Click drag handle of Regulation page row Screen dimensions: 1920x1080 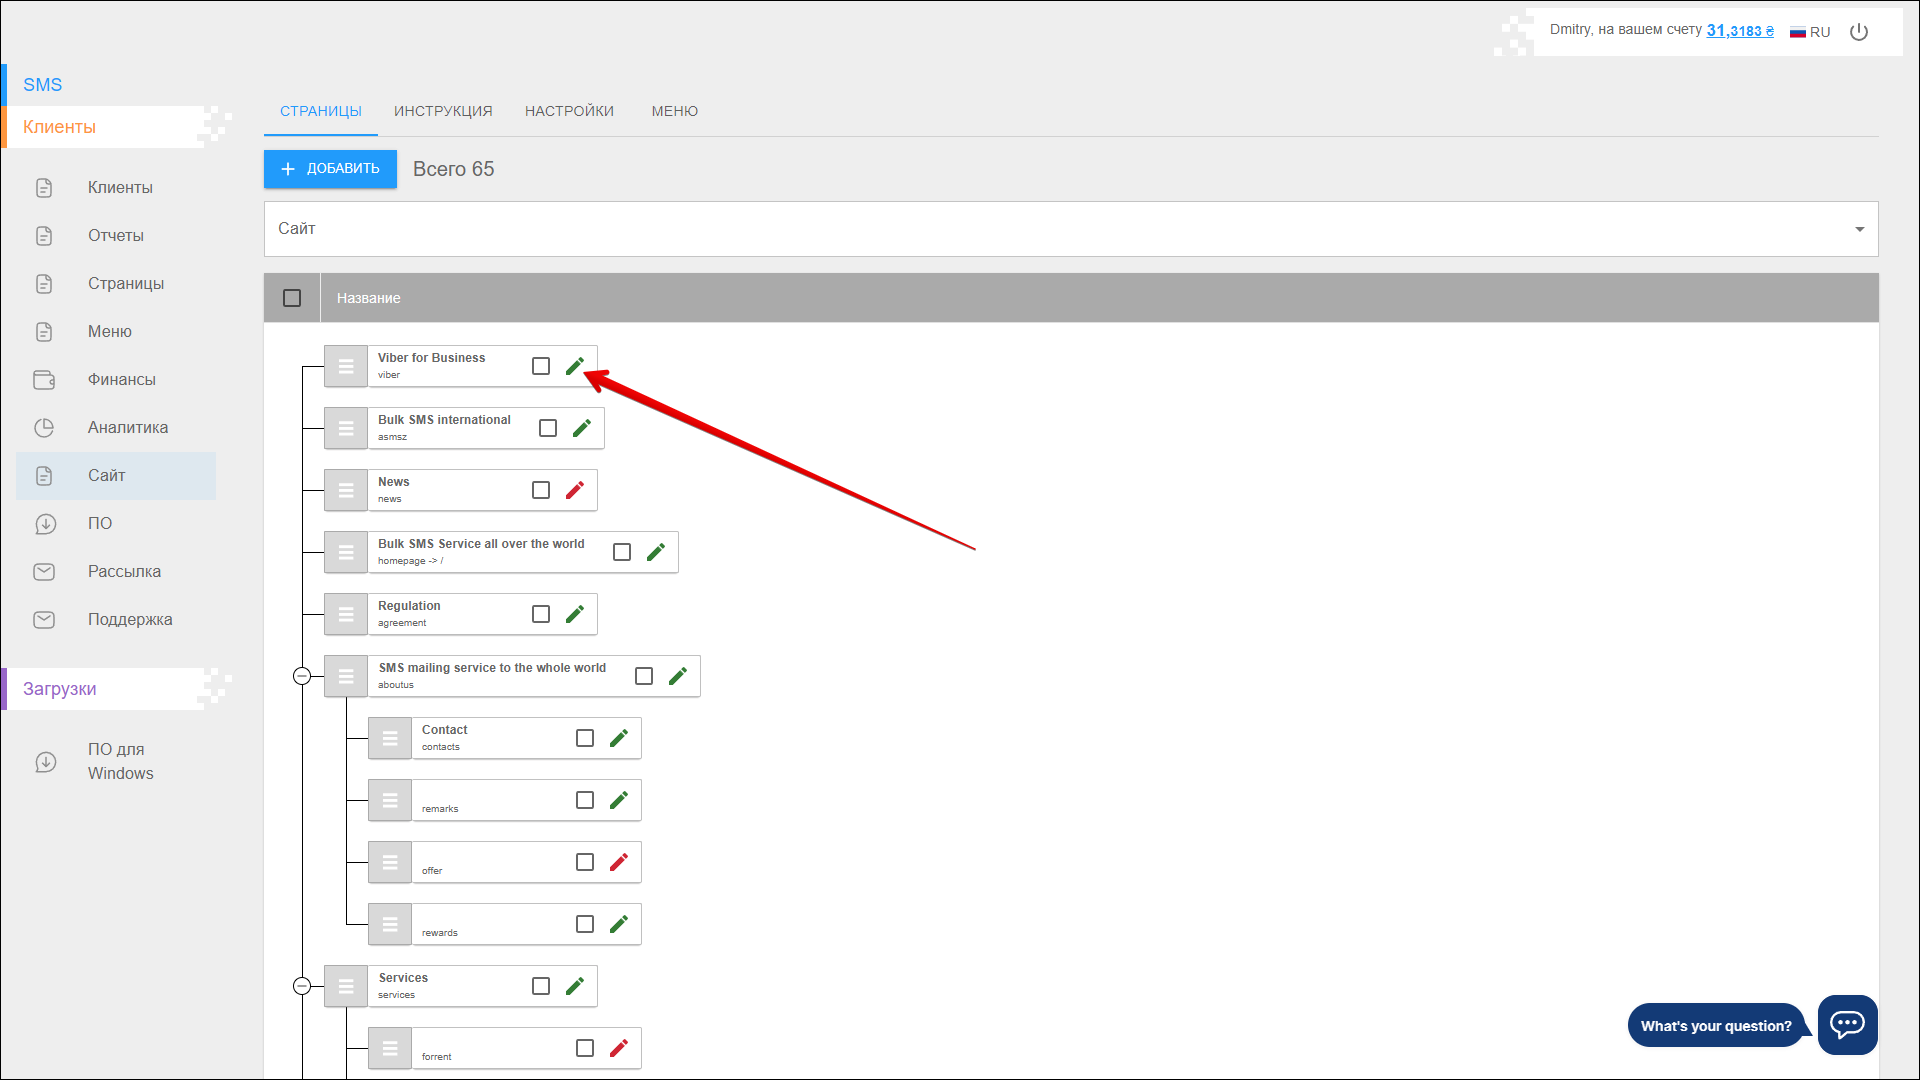coord(346,615)
